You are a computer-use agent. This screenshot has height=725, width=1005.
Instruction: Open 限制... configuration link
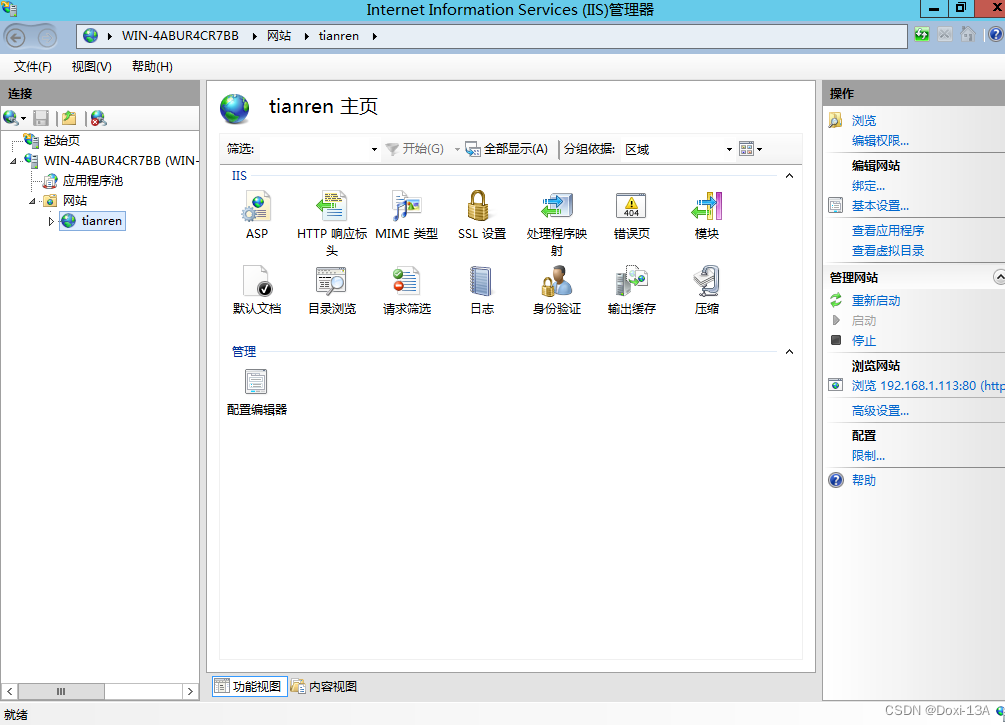point(868,456)
